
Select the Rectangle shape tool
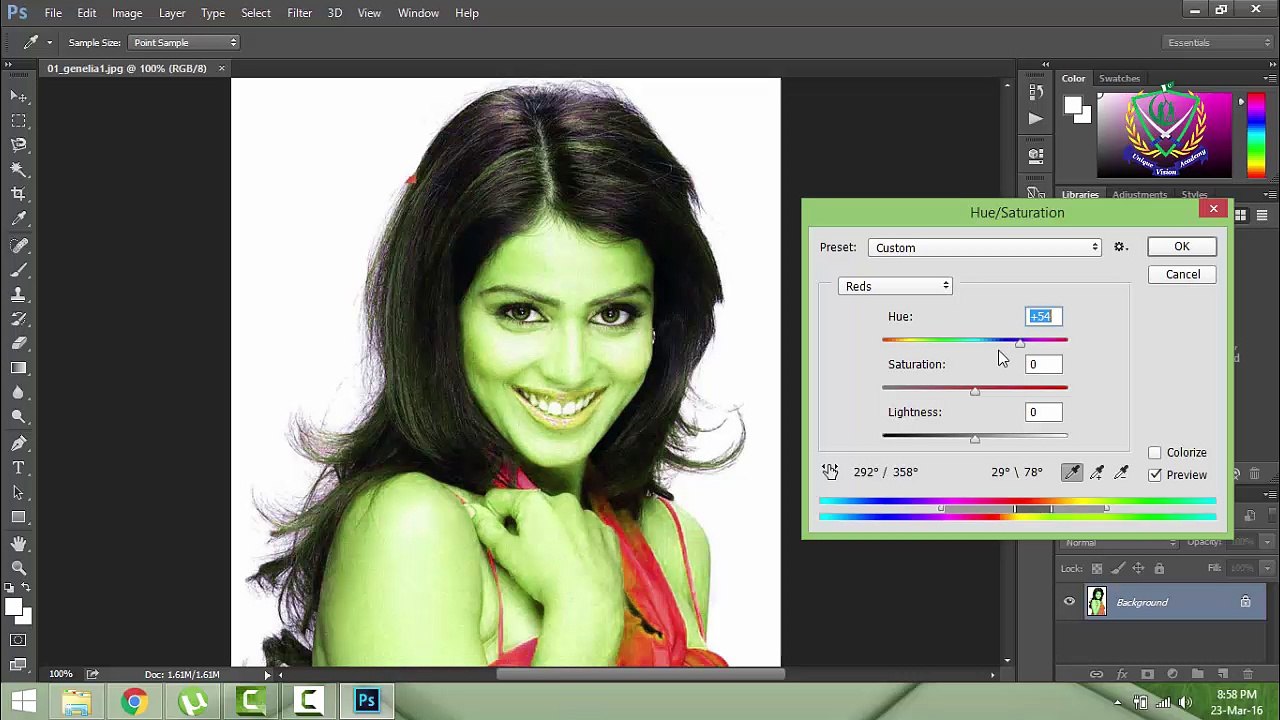click(18, 517)
